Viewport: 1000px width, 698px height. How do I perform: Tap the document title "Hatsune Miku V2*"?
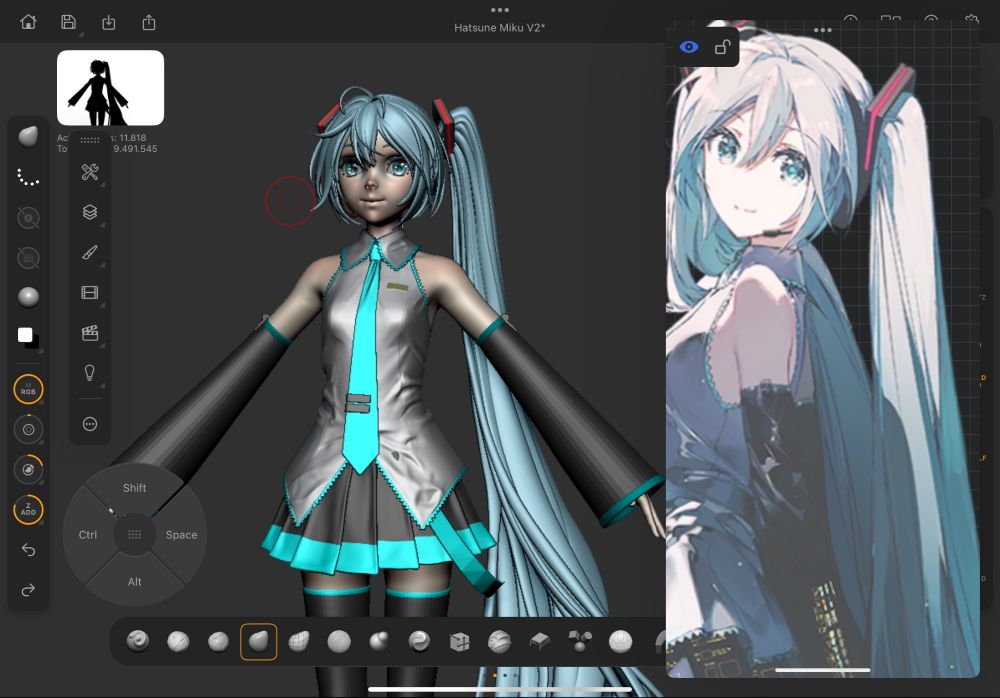click(x=499, y=27)
